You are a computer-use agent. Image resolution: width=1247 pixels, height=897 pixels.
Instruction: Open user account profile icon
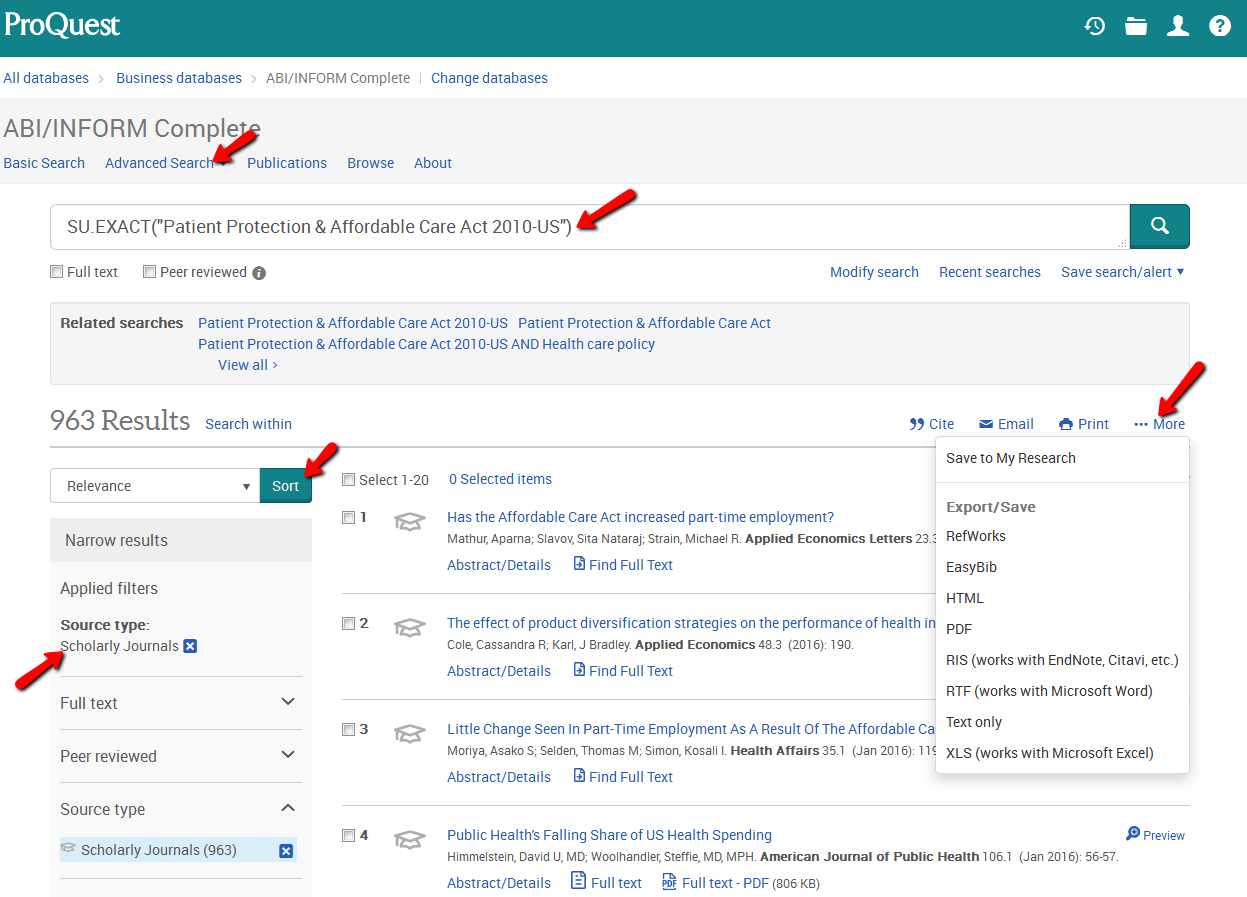click(x=1178, y=26)
